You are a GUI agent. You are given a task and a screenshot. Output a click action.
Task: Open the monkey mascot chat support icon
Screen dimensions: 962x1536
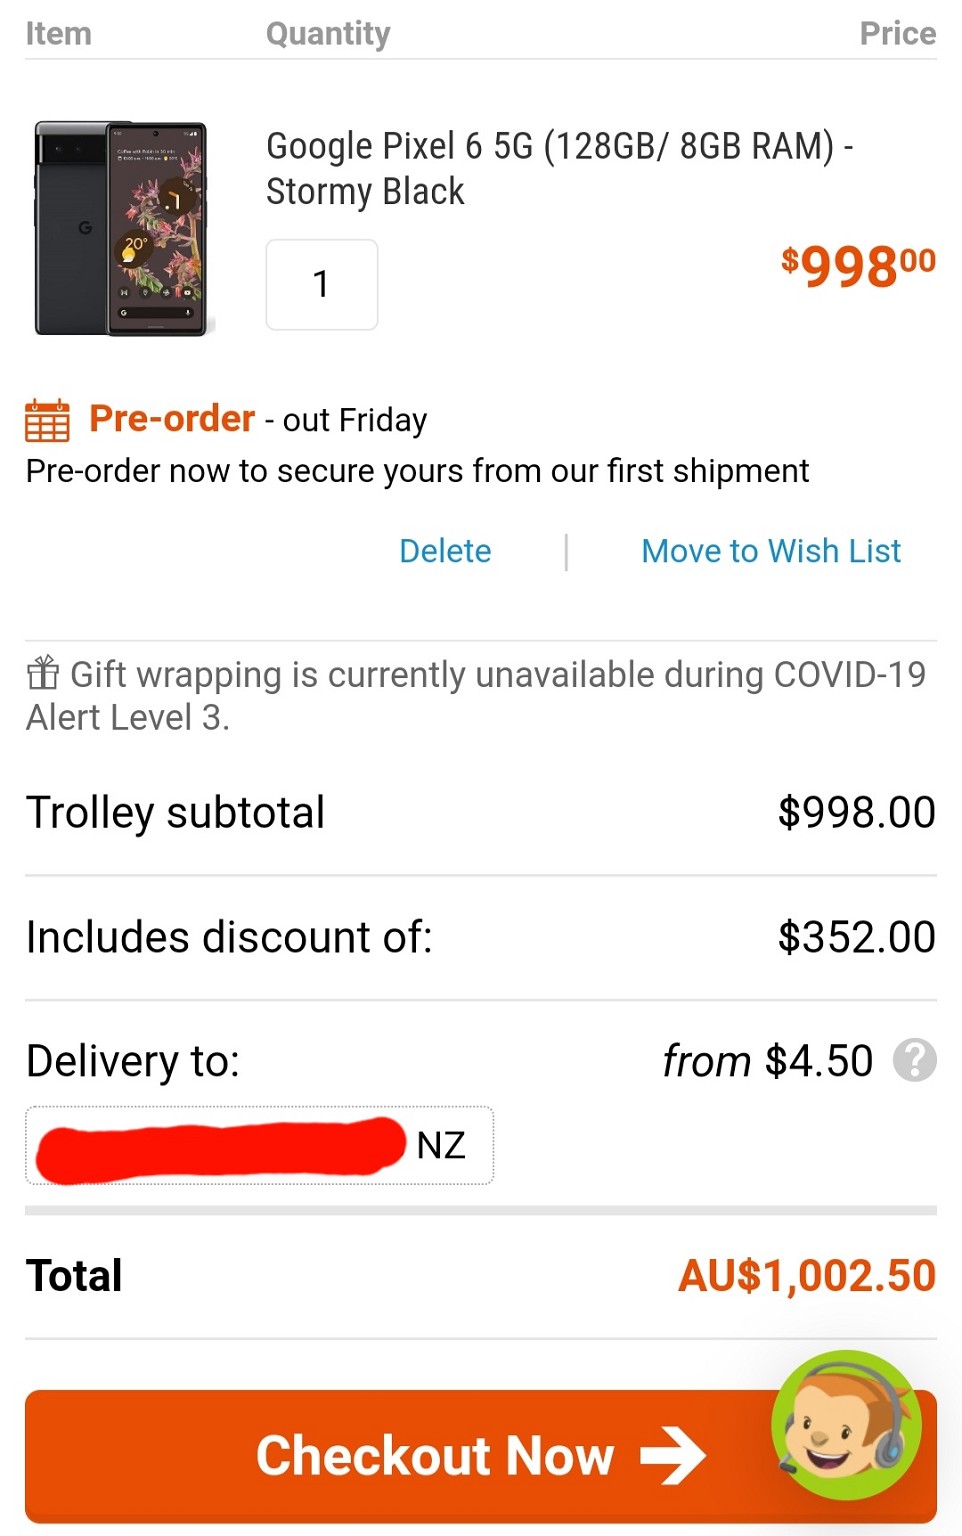click(846, 1425)
